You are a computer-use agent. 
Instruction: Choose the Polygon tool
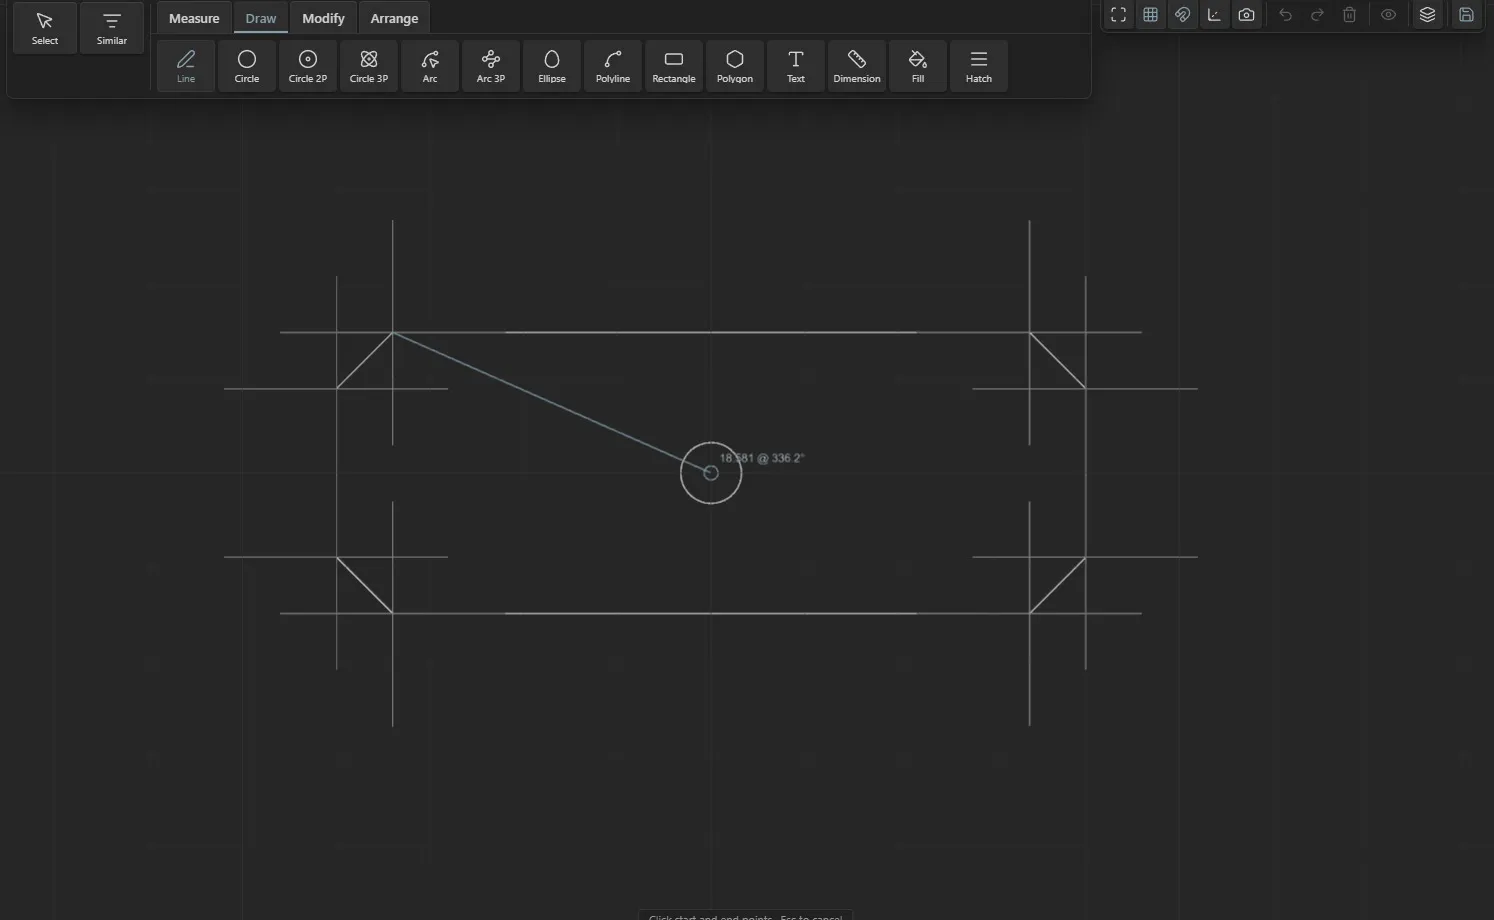735,66
